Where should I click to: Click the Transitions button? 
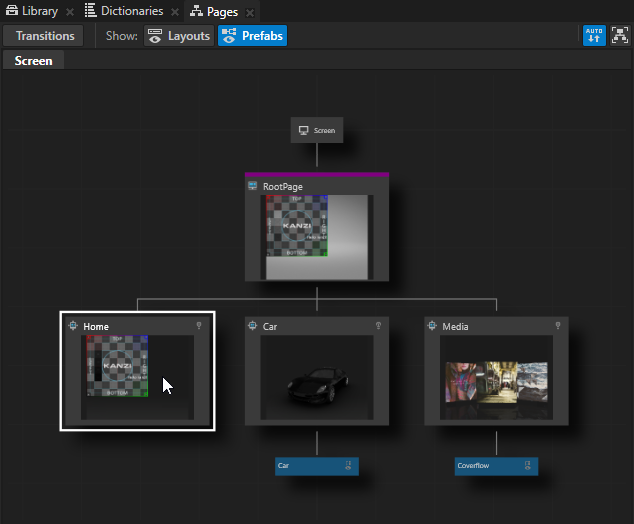coord(45,36)
